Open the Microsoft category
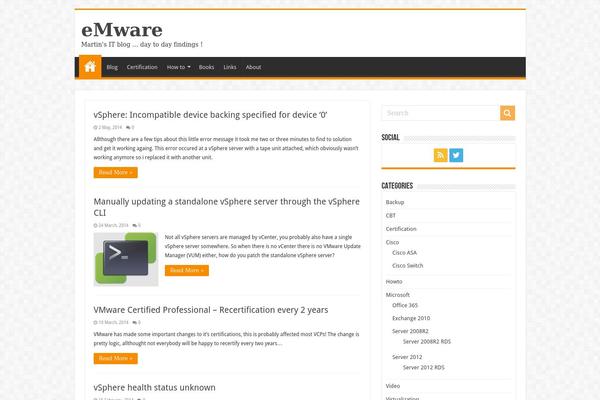This screenshot has height=400, width=600. coord(398,295)
